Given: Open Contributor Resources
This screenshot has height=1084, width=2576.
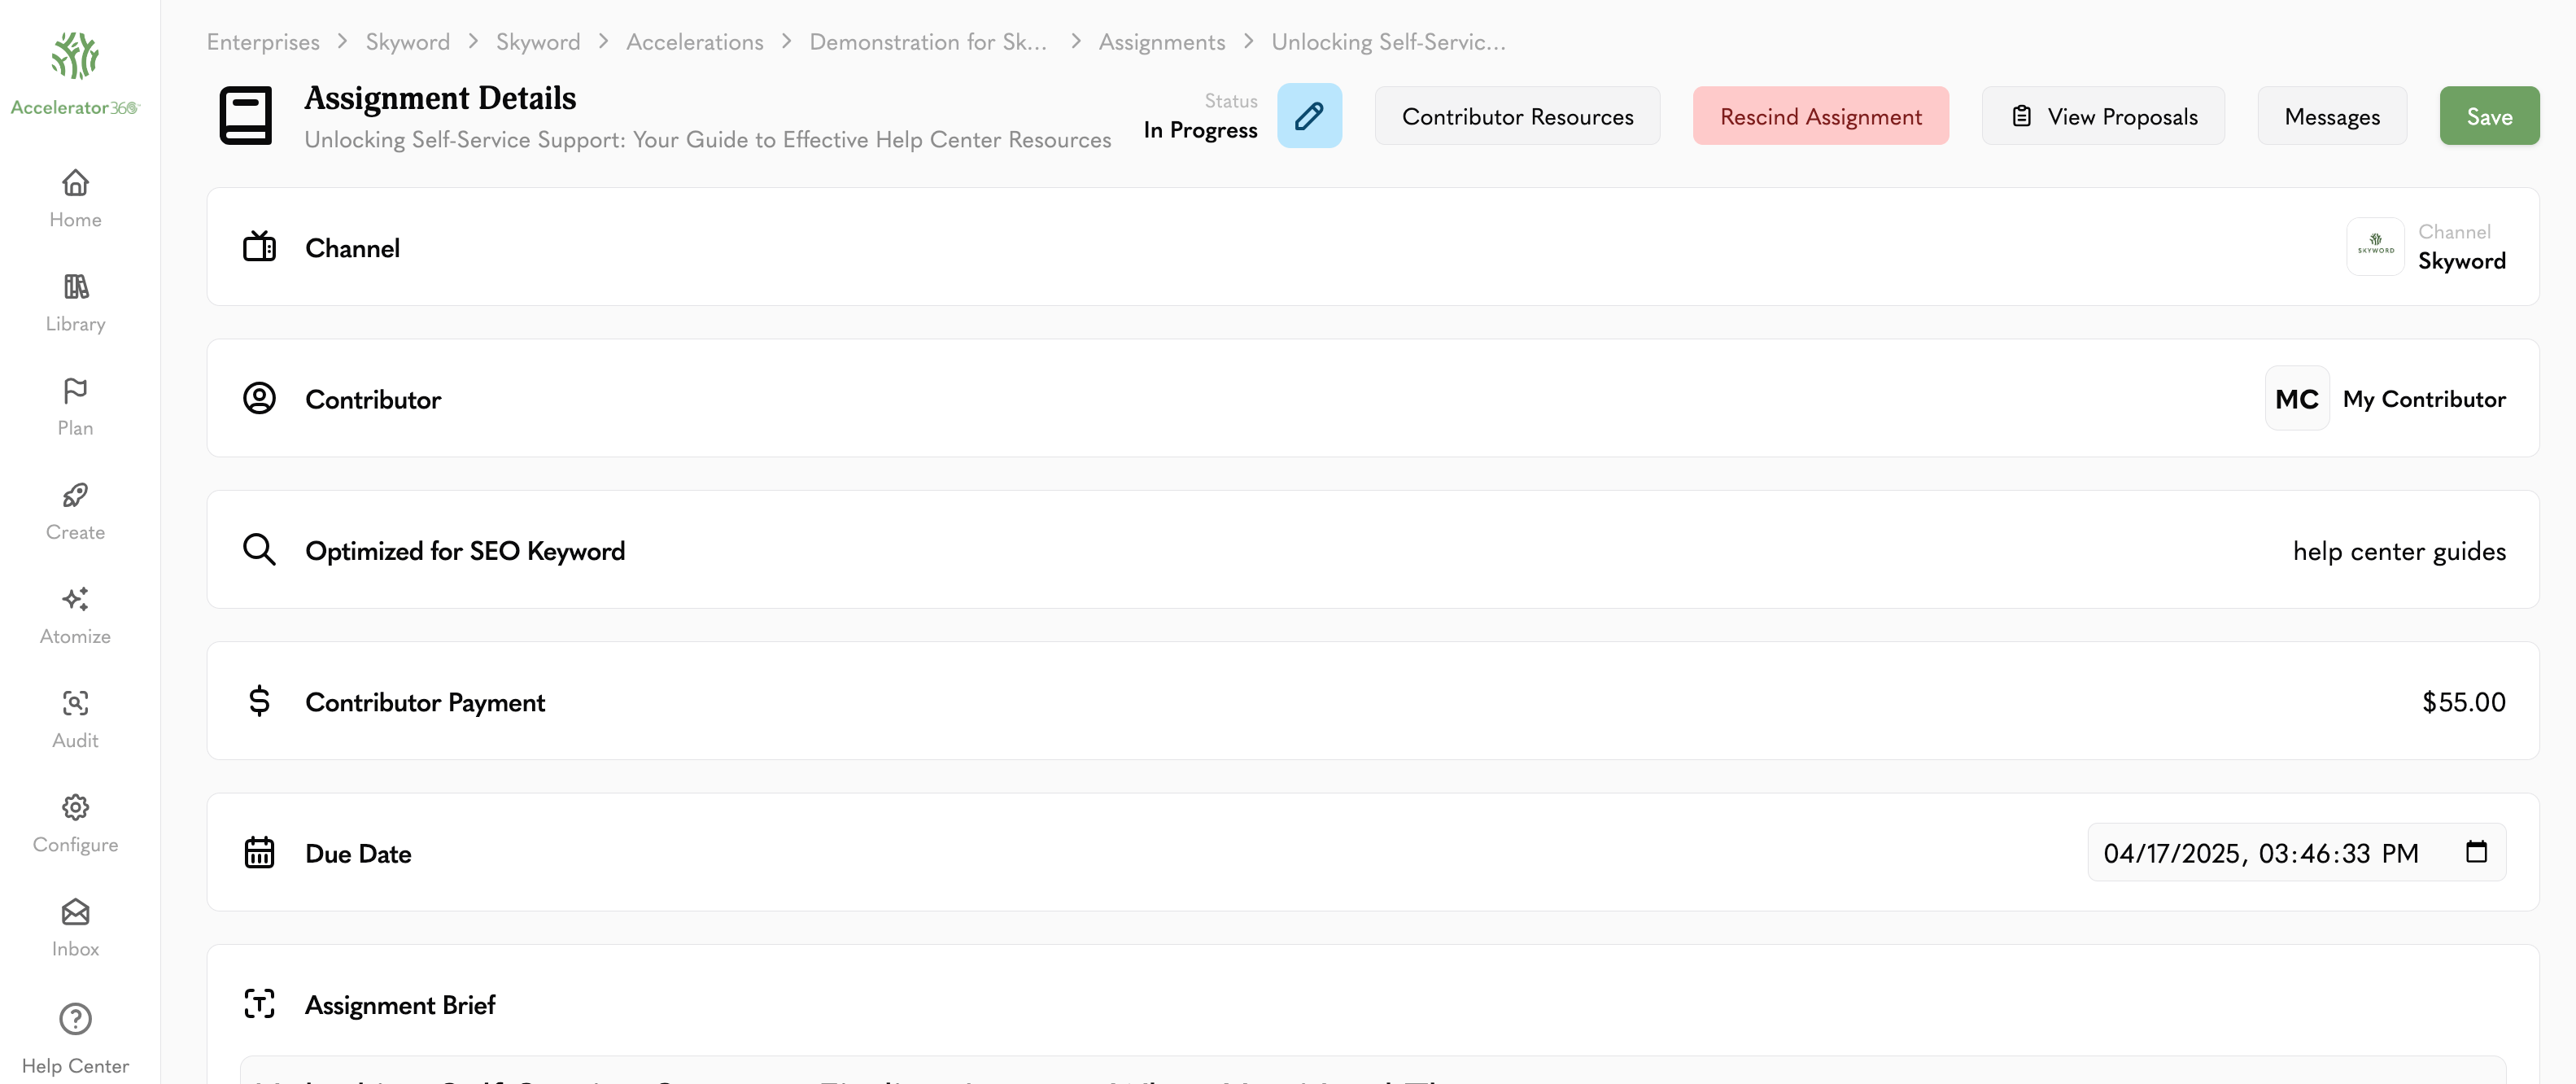Looking at the screenshot, I should click(1517, 116).
